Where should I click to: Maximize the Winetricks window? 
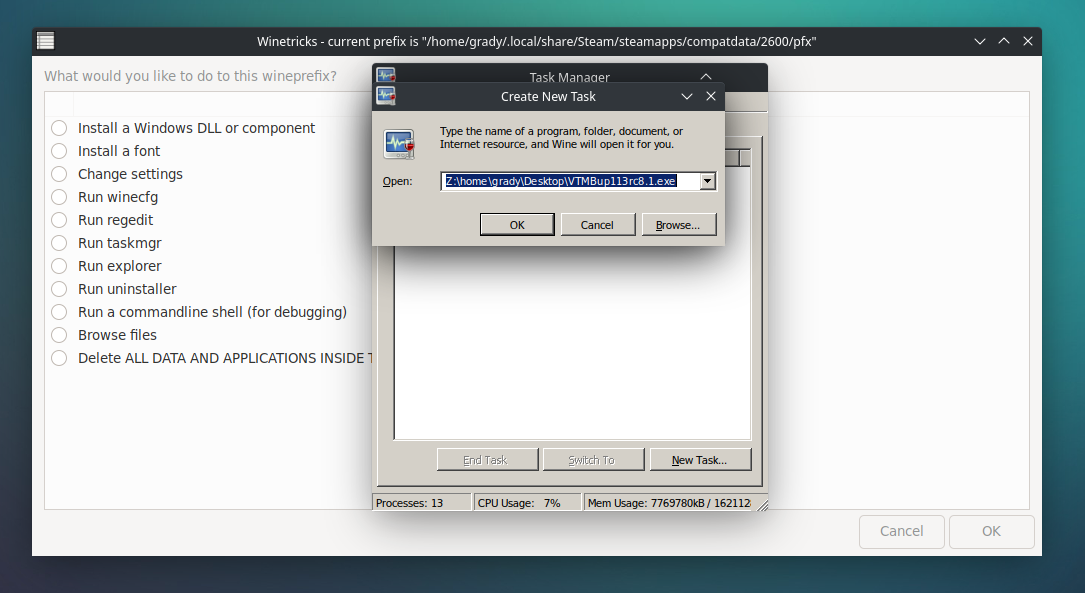point(1004,42)
